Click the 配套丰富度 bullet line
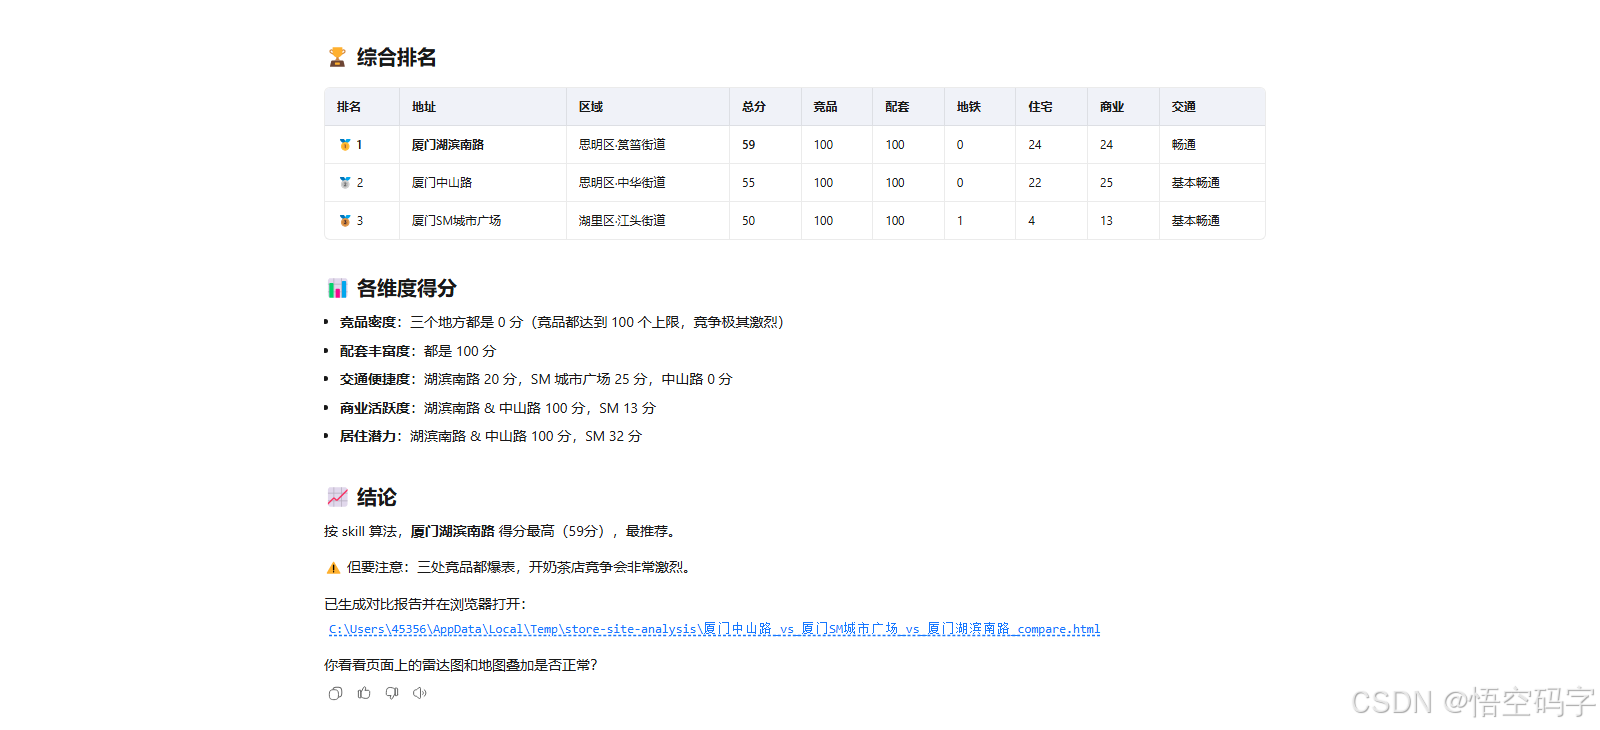The image size is (1600, 730). 418,351
